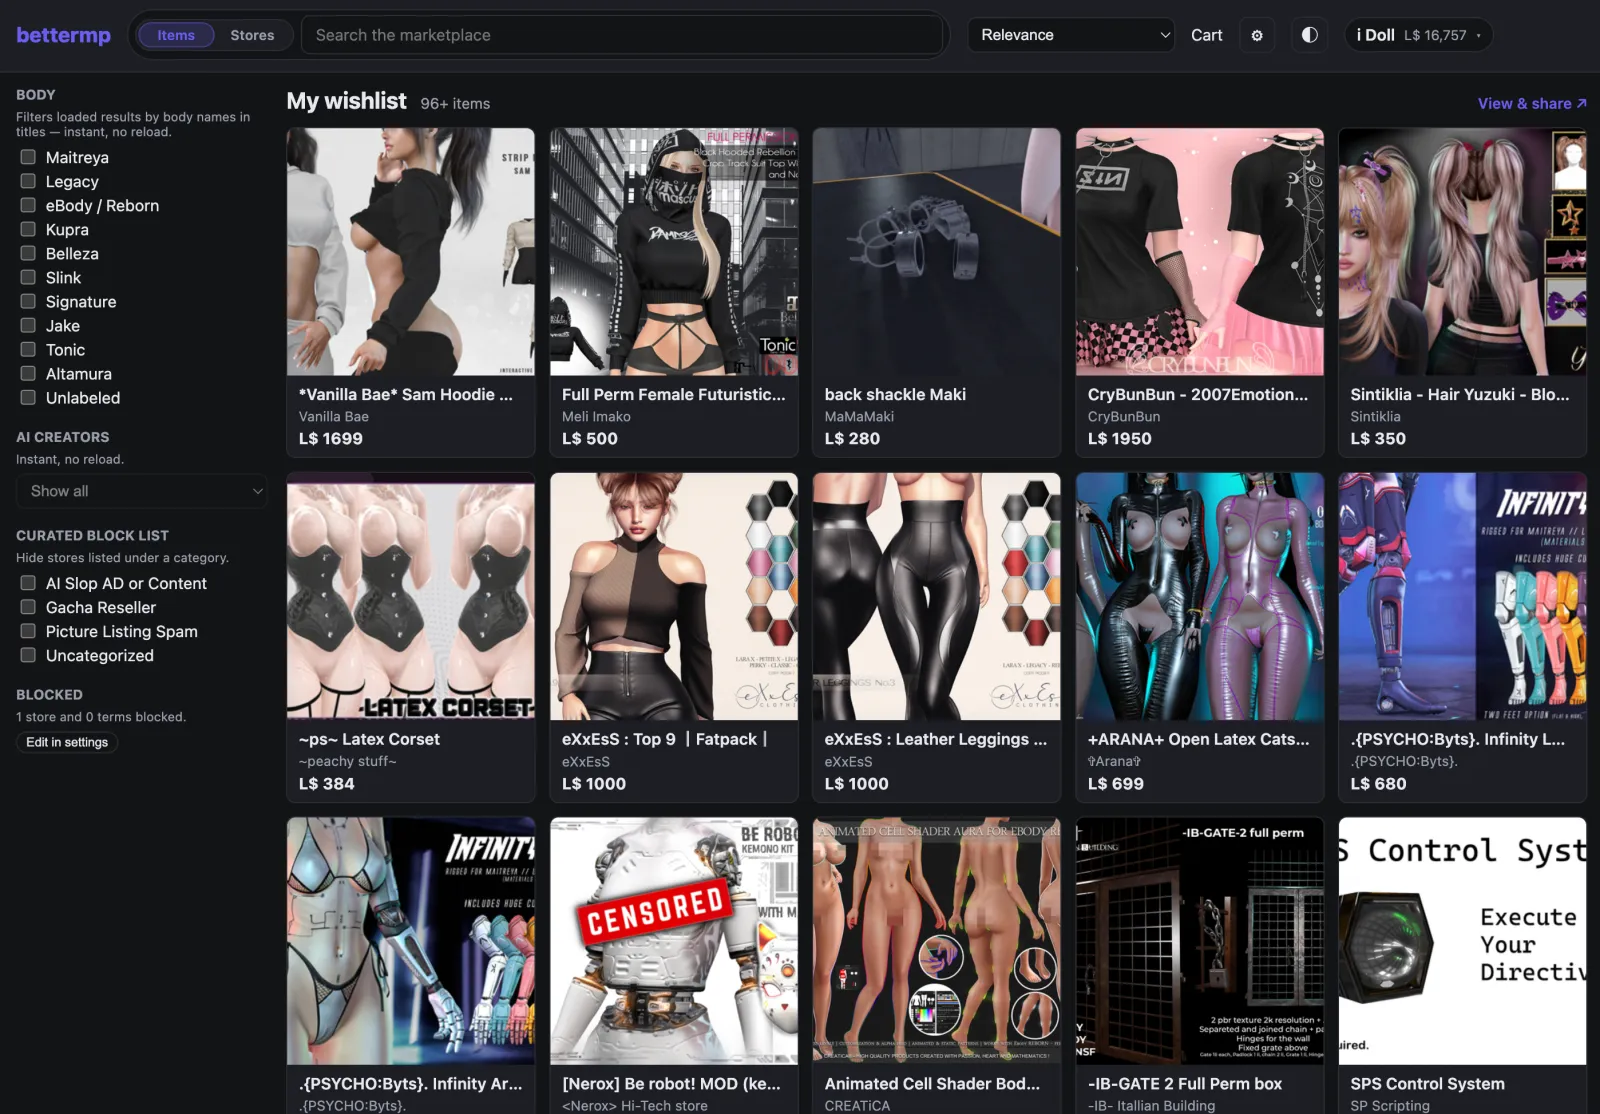Open +ARANA+ Open Latex Cats title
Image resolution: width=1600 pixels, height=1114 pixels.
tap(1198, 739)
